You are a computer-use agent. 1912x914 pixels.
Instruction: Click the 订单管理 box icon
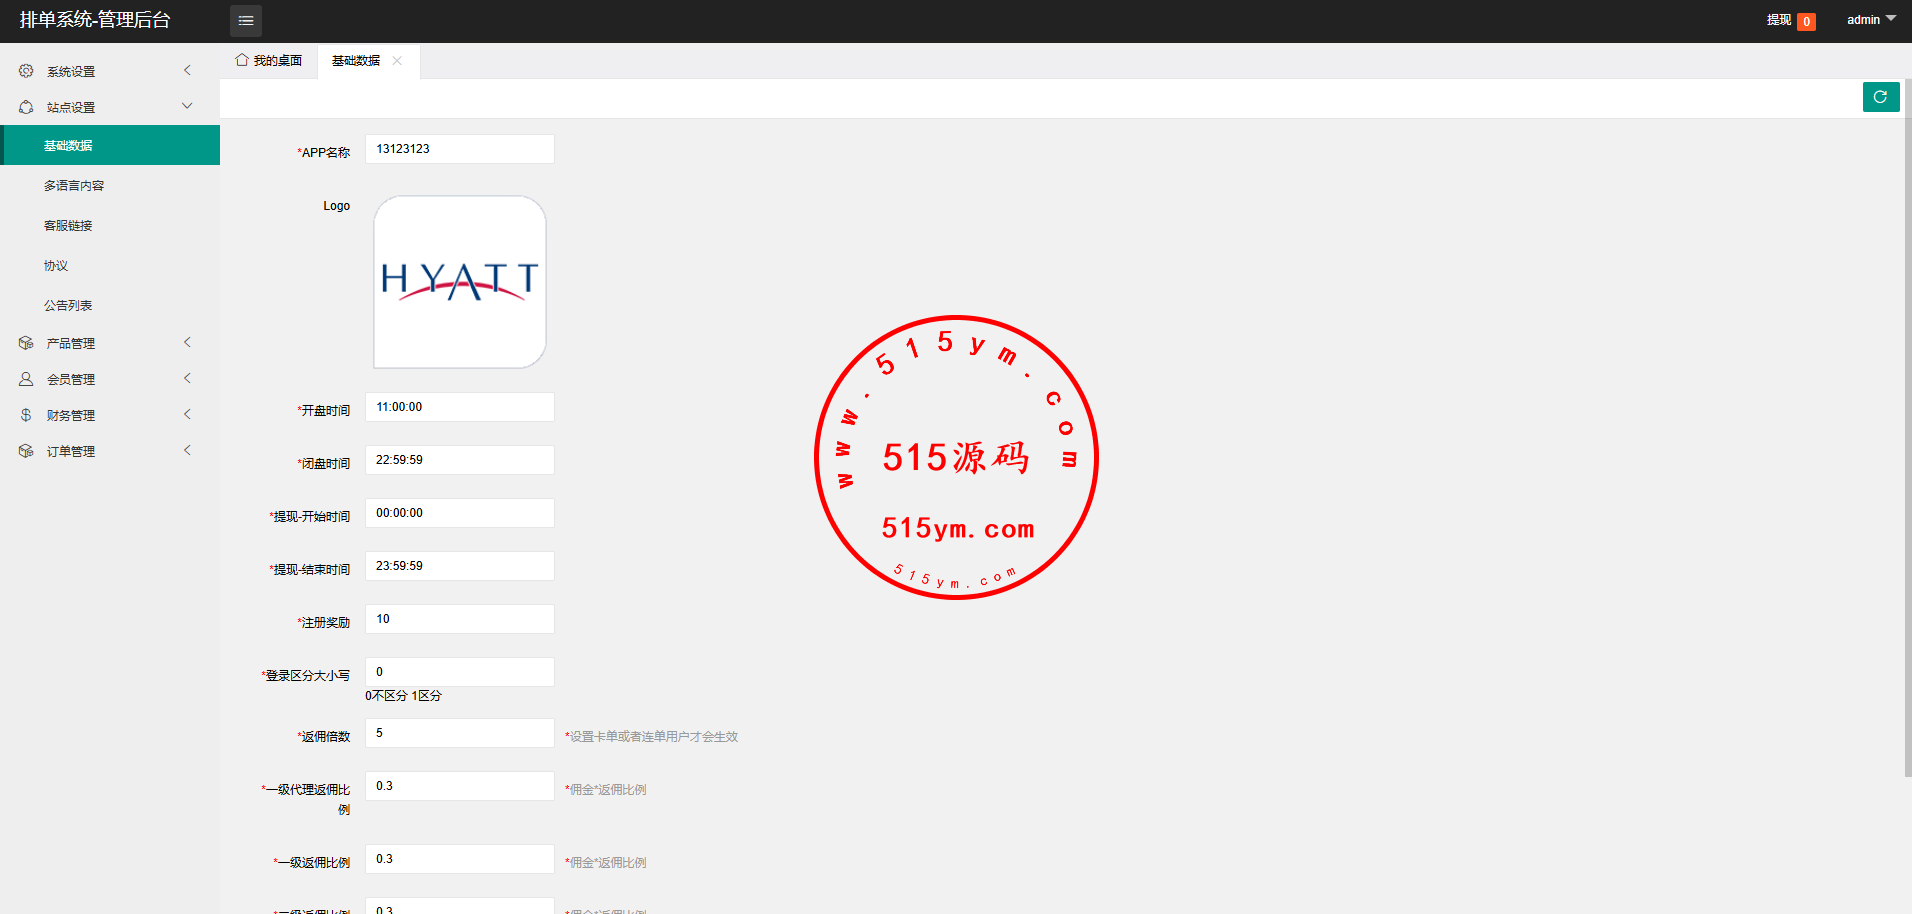[x=26, y=451]
